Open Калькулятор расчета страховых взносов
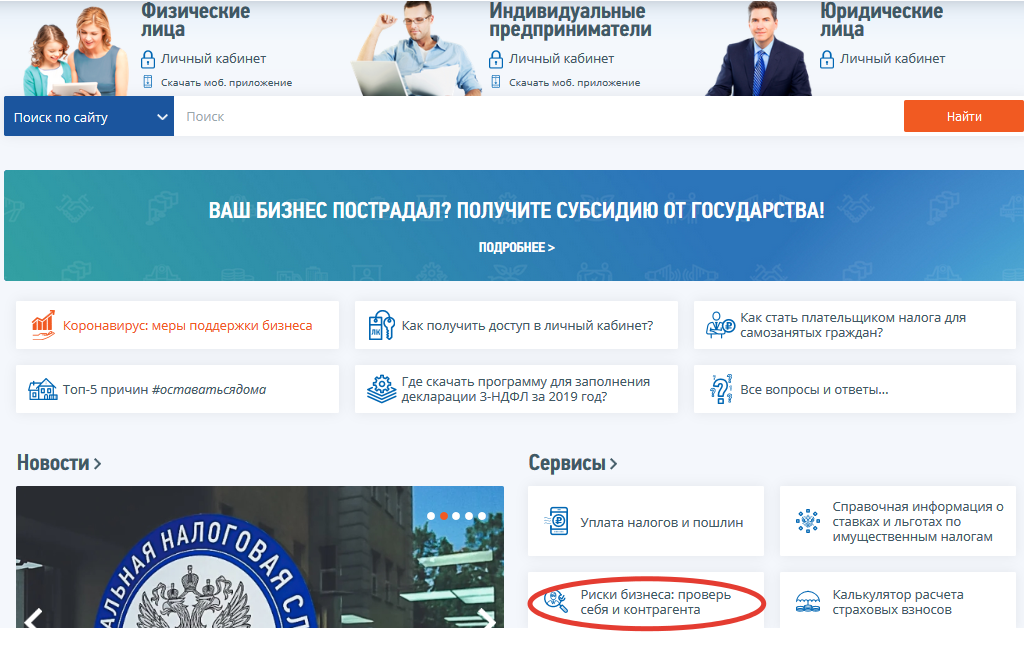This screenshot has height=655, width=1024. (898, 601)
